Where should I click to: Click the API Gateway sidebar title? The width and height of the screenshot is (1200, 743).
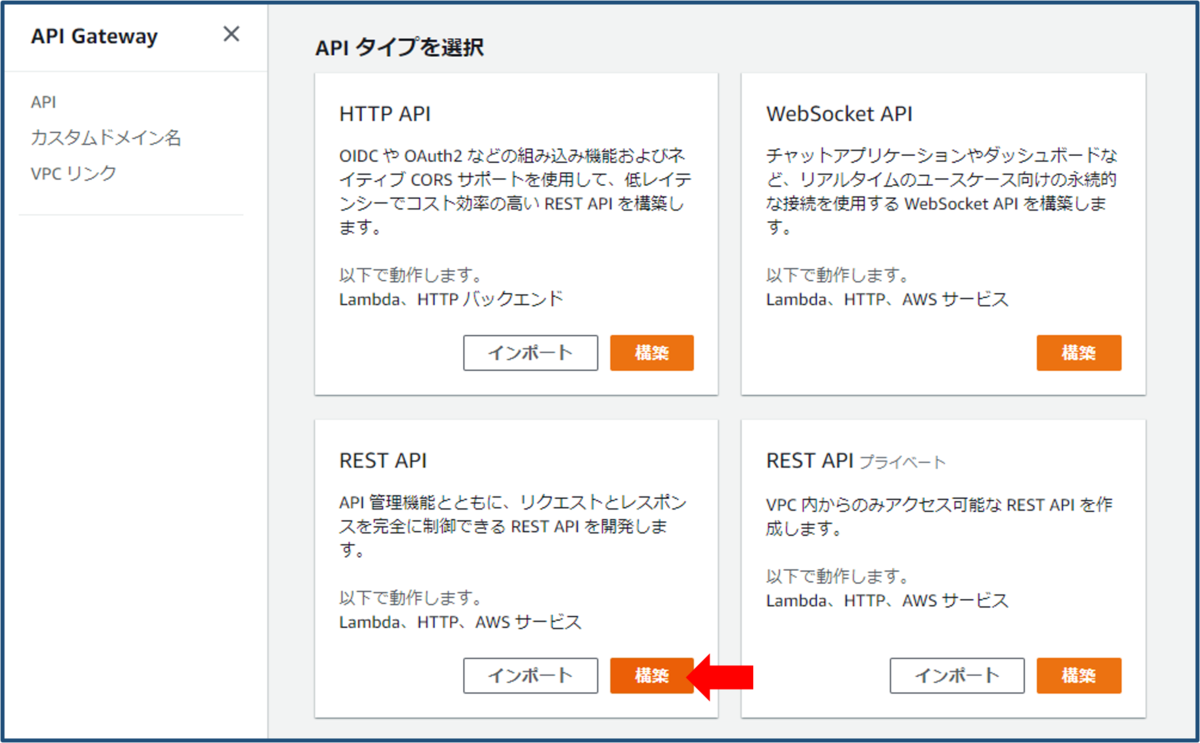tap(94, 36)
